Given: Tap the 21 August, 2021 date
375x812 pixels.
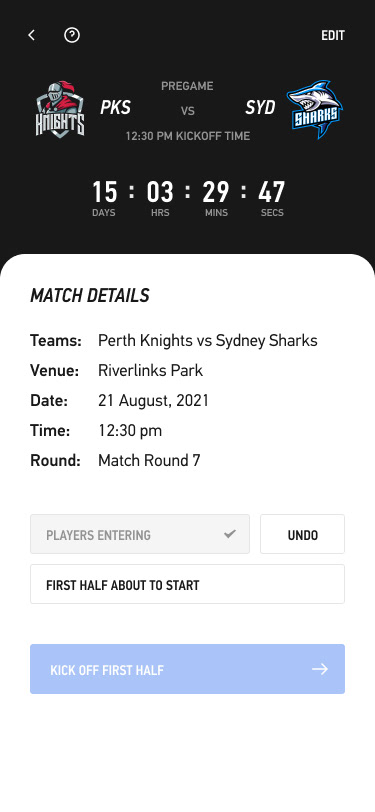Looking at the screenshot, I should [x=153, y=401].
